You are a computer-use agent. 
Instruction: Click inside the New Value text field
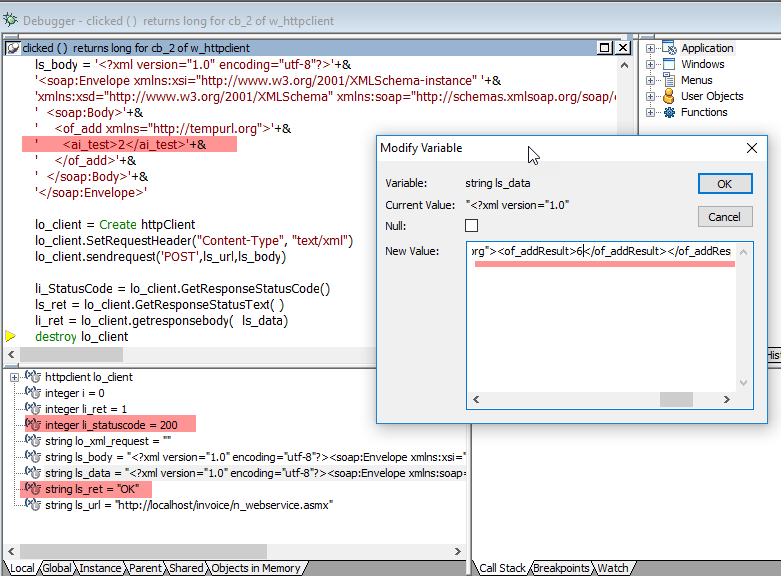tap(600, 320)
